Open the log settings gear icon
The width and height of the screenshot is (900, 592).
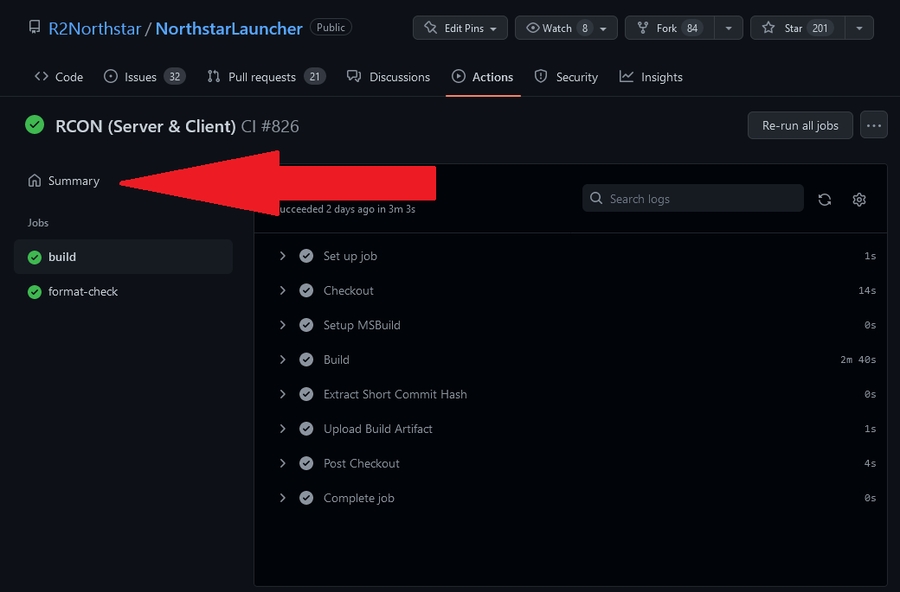tap(859, 199)
